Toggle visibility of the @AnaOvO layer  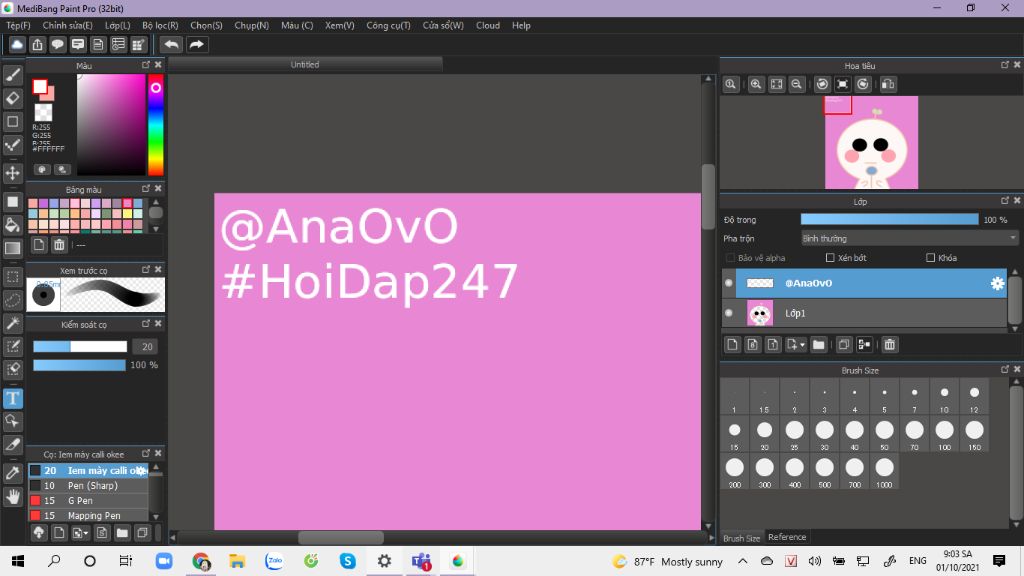729,283
